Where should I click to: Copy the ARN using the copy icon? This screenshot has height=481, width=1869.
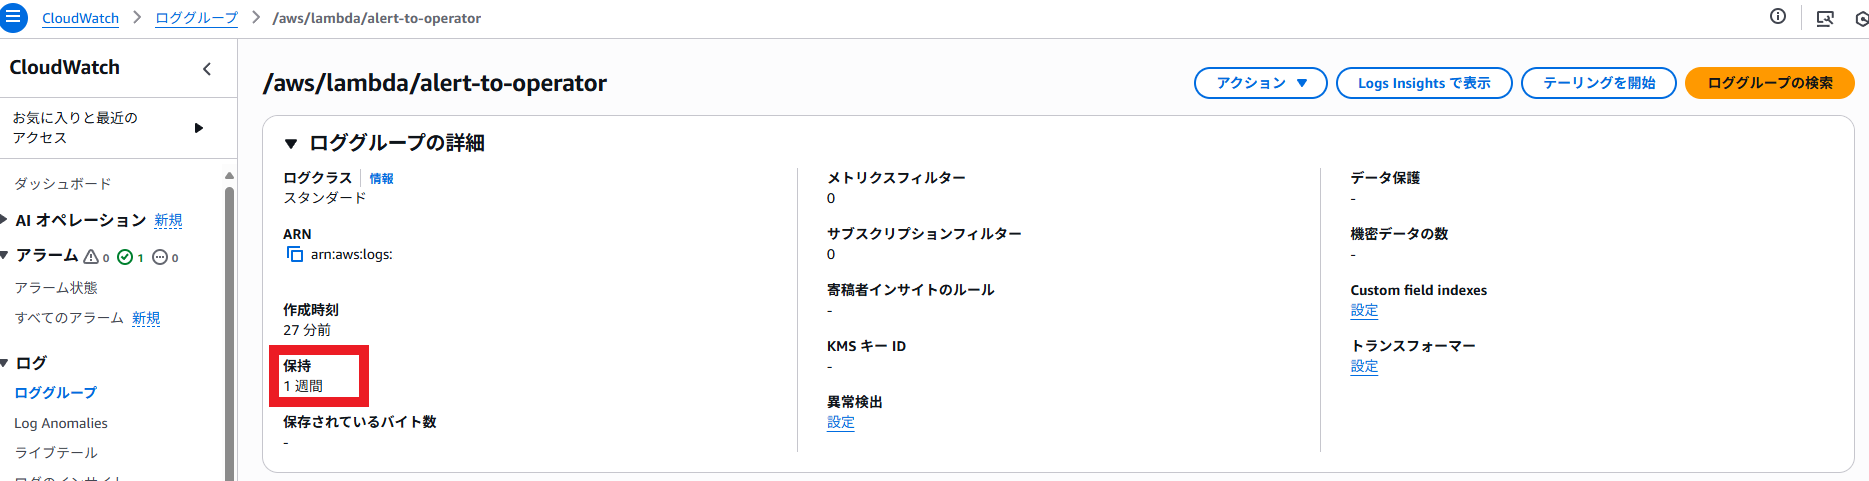click(295, 254)
